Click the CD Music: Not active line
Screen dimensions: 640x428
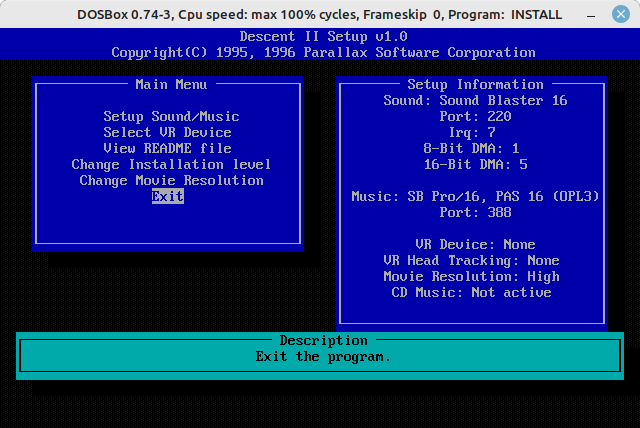[471, 293]
